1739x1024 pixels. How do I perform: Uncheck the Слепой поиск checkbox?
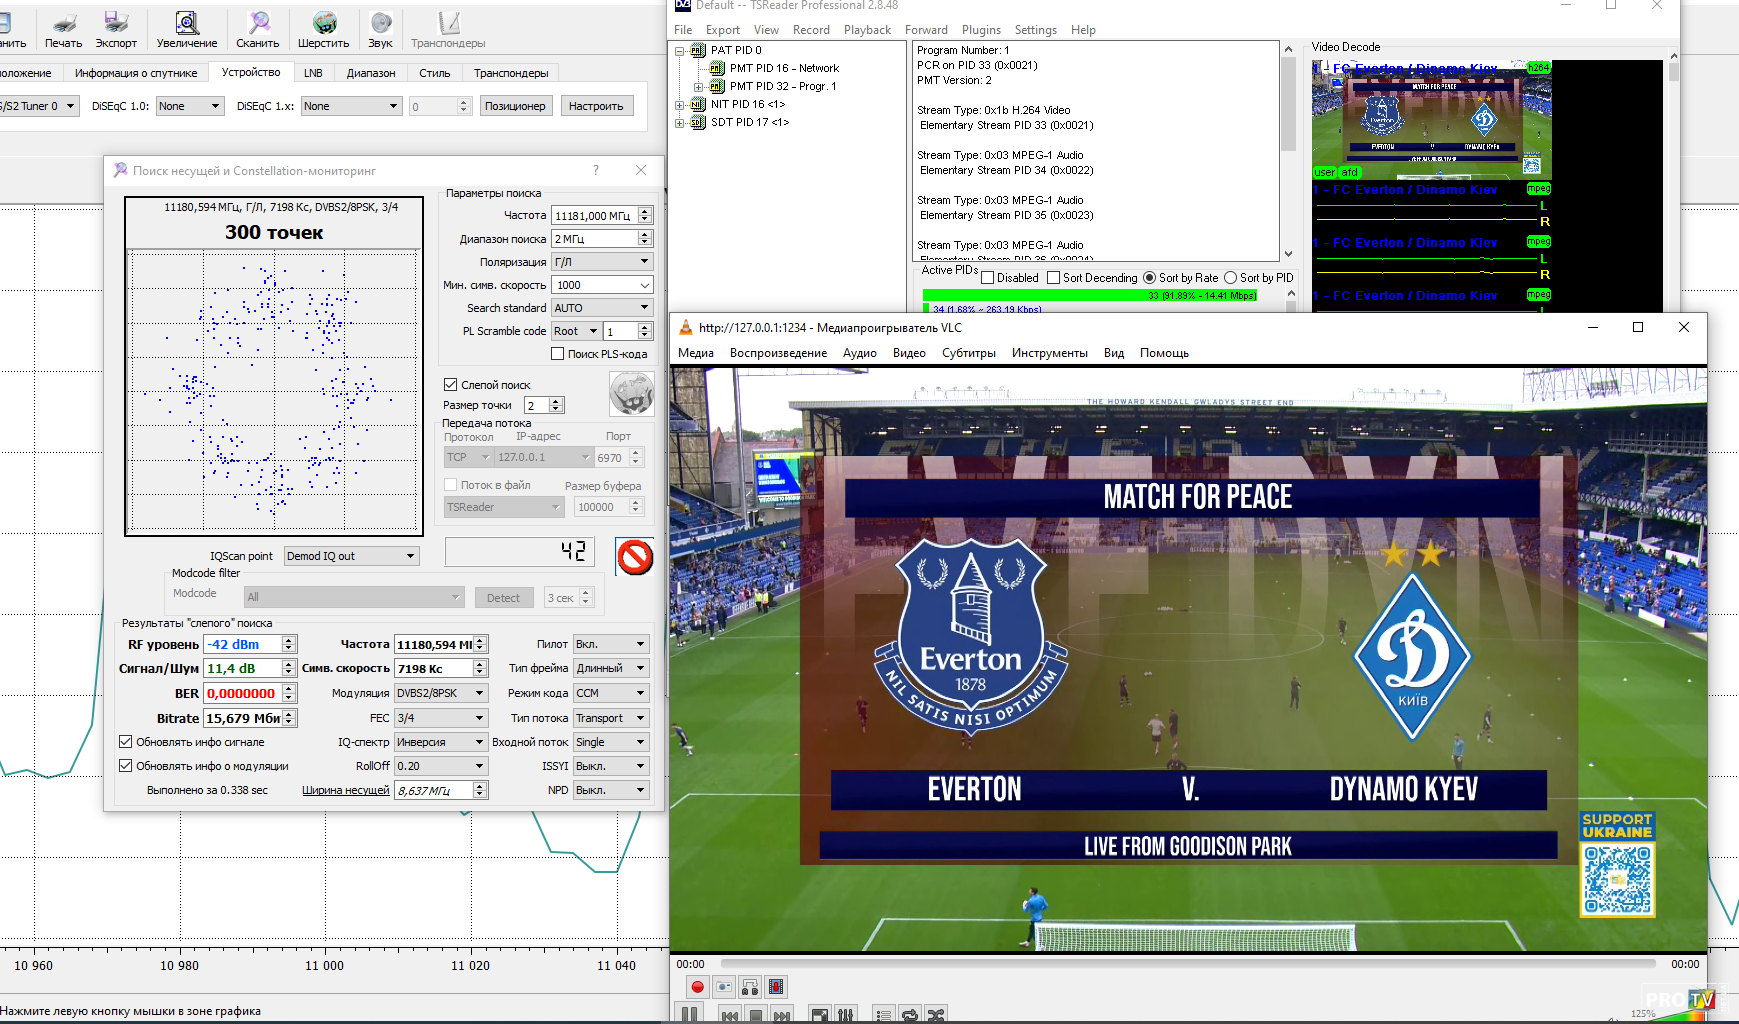pos(451,385)
